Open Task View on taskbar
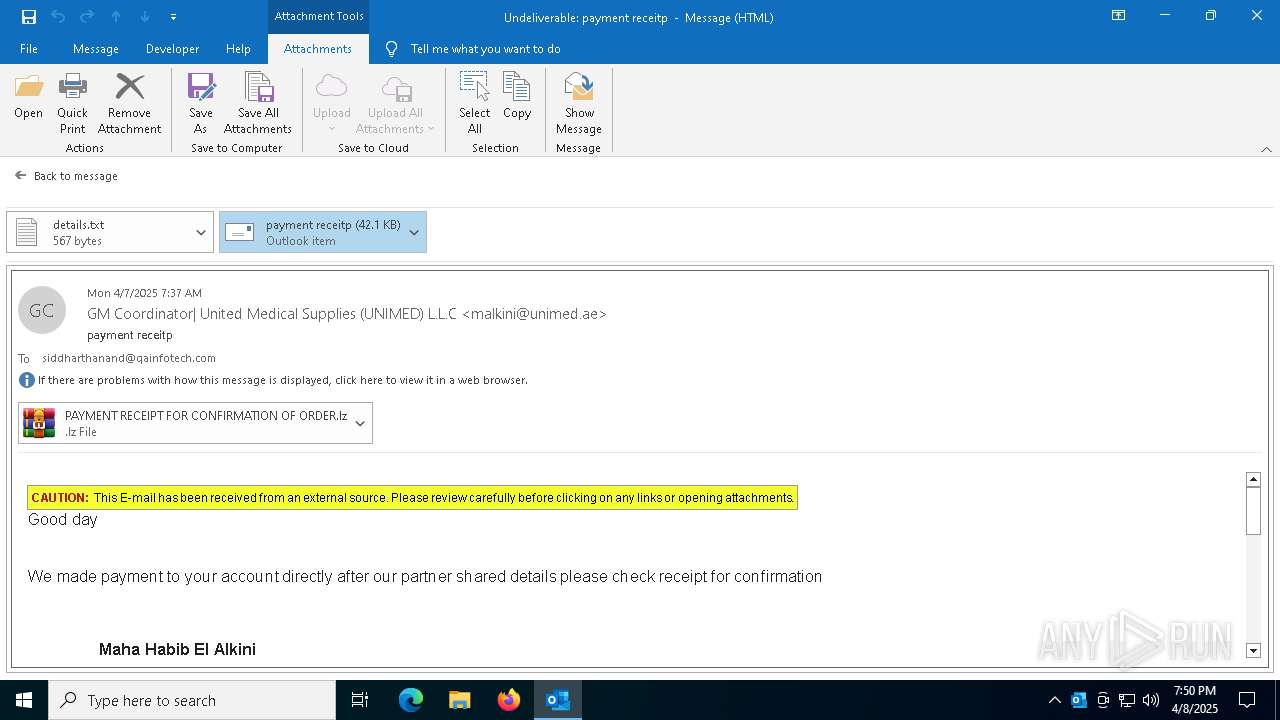This screenshot has height=720, width=1280. 360,700
